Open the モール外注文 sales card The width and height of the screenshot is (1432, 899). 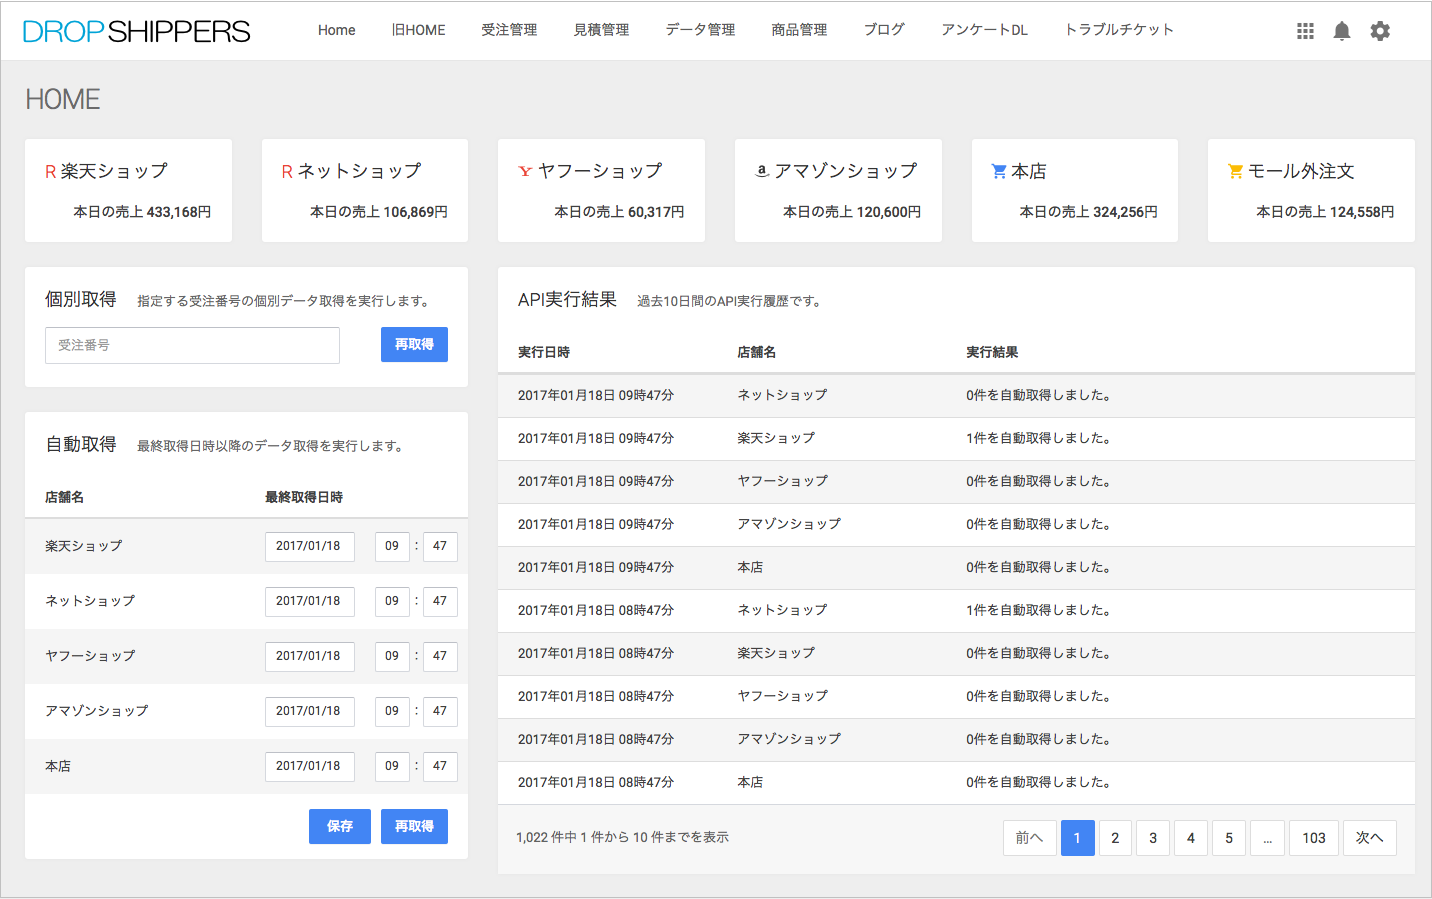click(1311, 191)
